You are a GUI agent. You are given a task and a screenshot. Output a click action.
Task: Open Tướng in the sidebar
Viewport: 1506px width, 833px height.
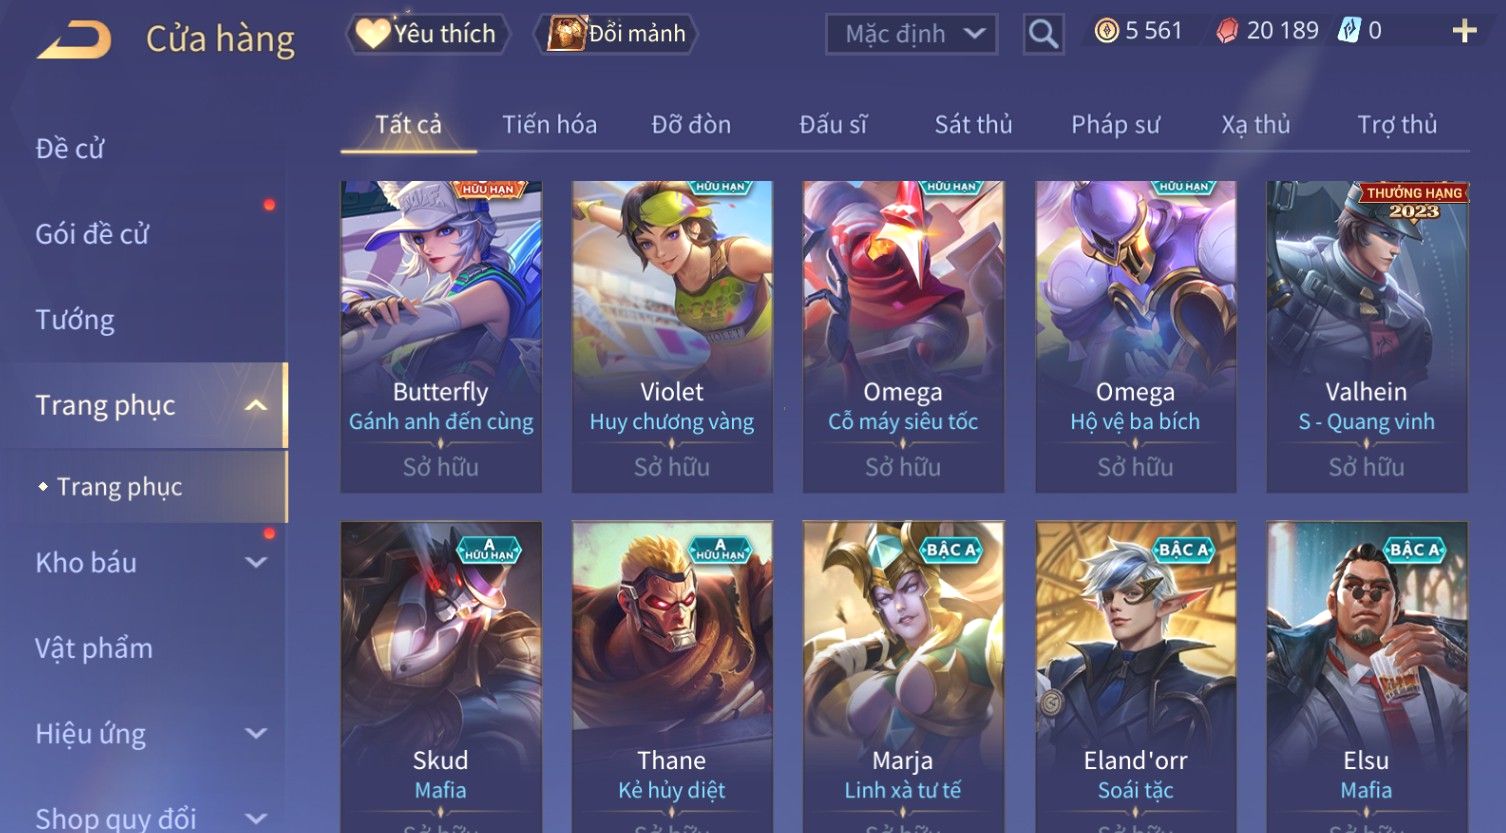tap(75, 320)
